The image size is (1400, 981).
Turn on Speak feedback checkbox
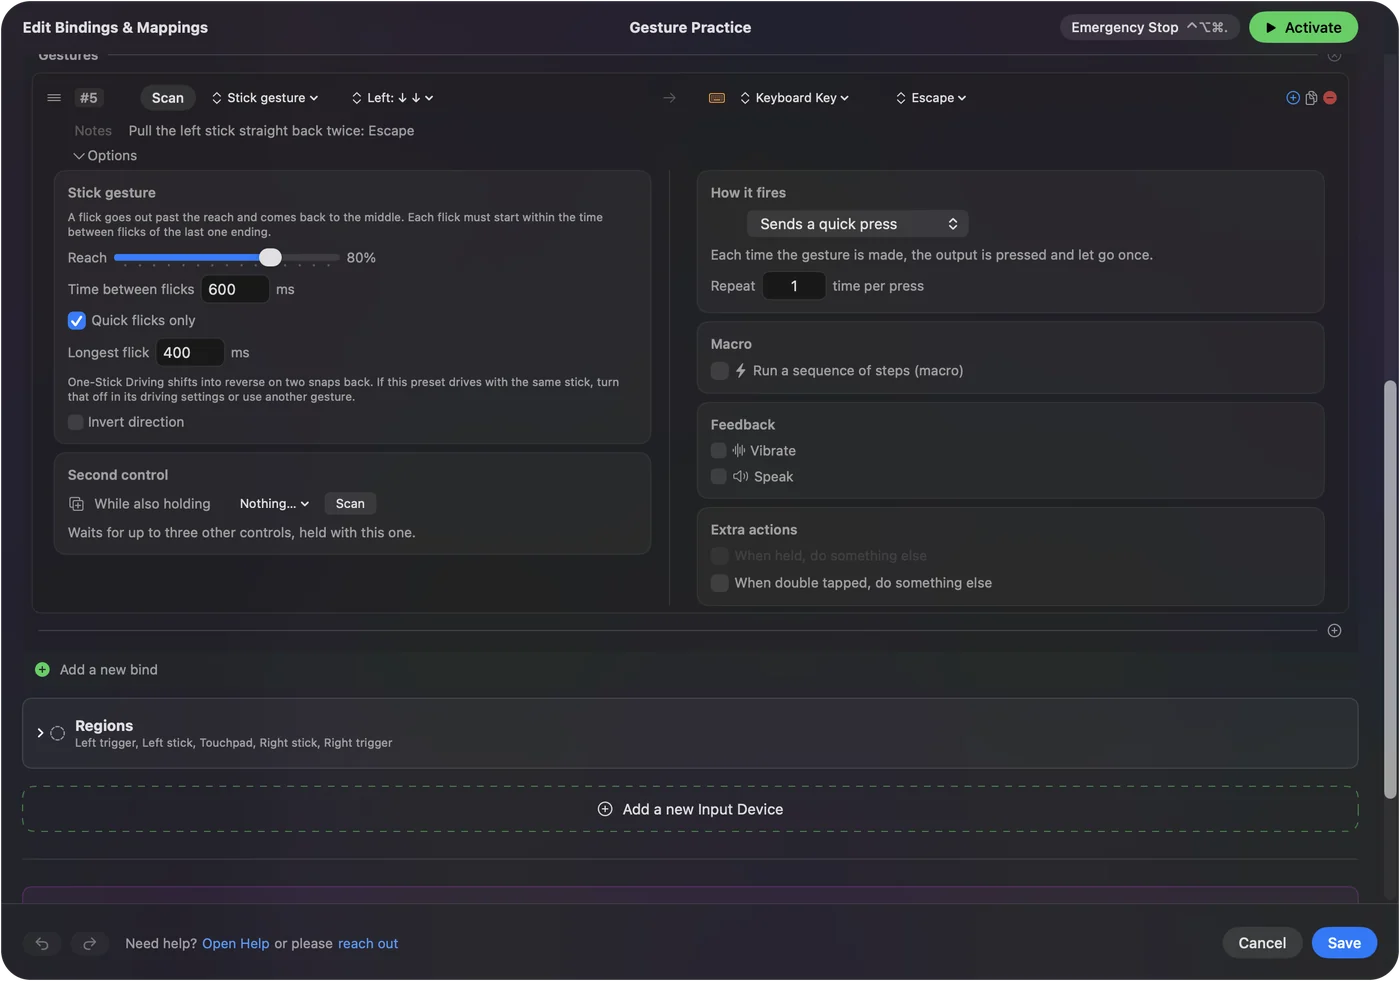719,477
